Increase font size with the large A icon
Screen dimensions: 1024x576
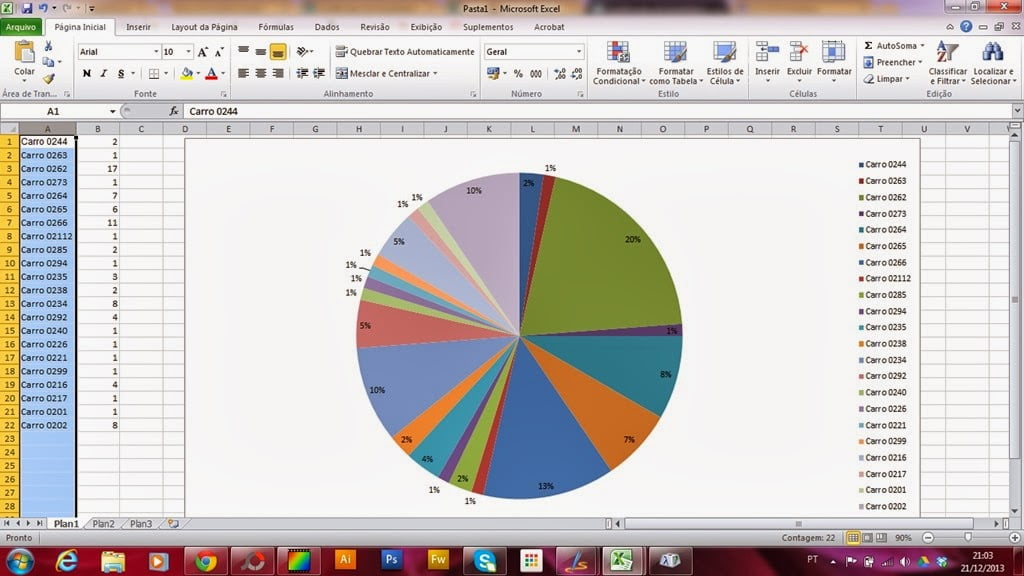(202, 52)
